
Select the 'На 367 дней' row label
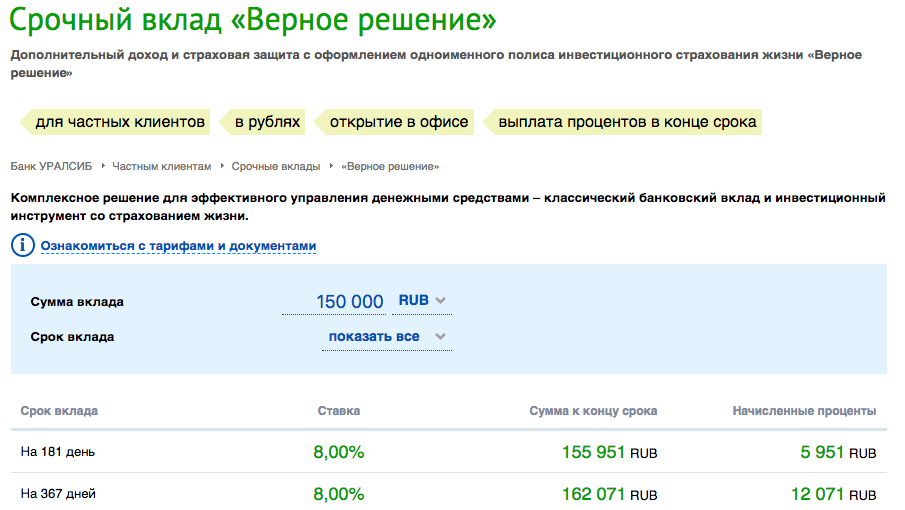(x=58, y=494)
